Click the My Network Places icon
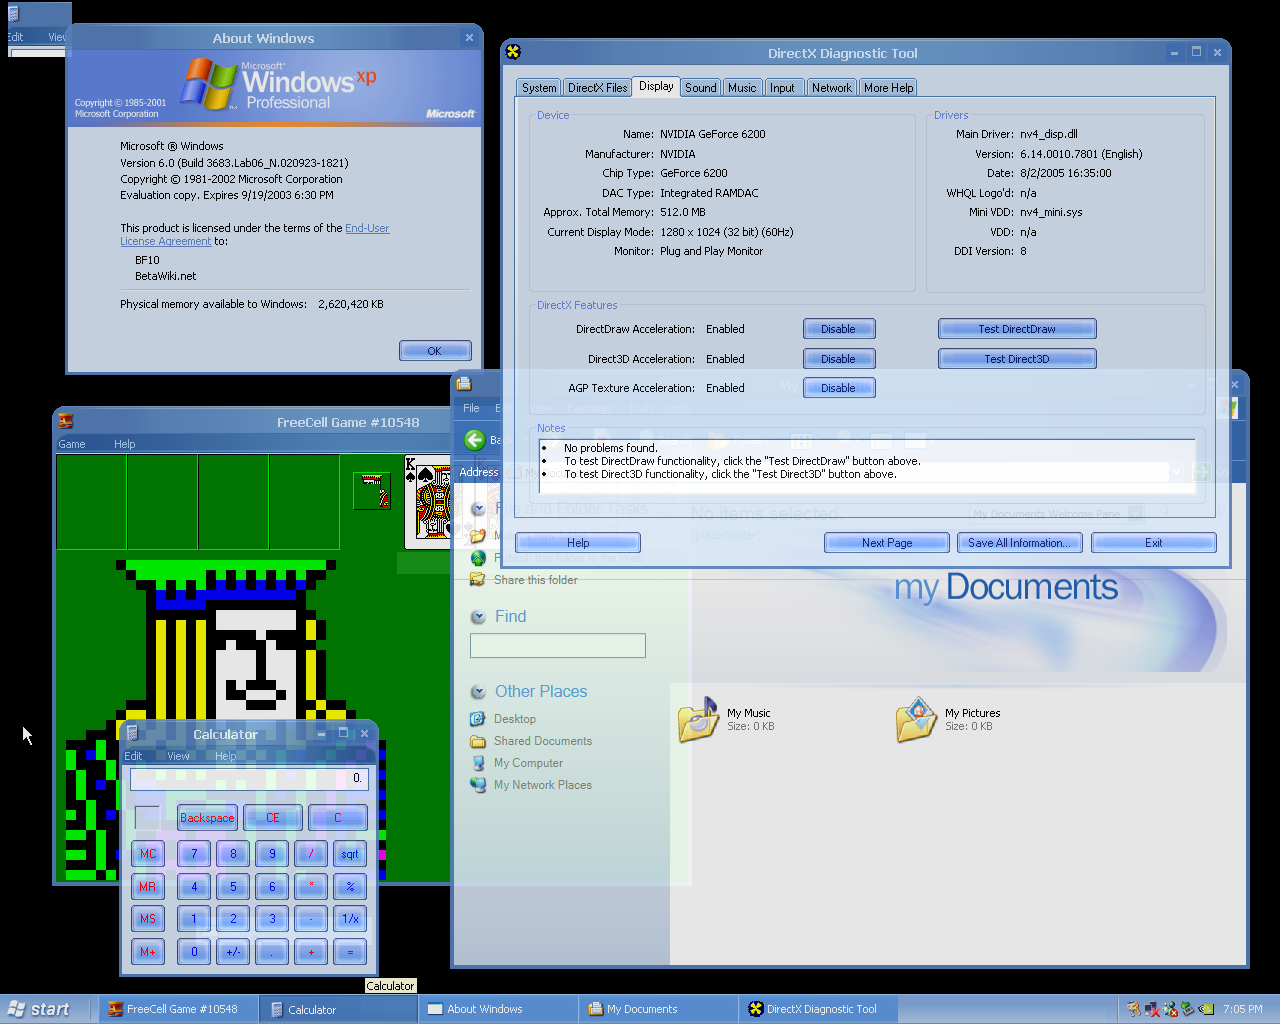The image size is (1280, 1024). pos(478,785)
